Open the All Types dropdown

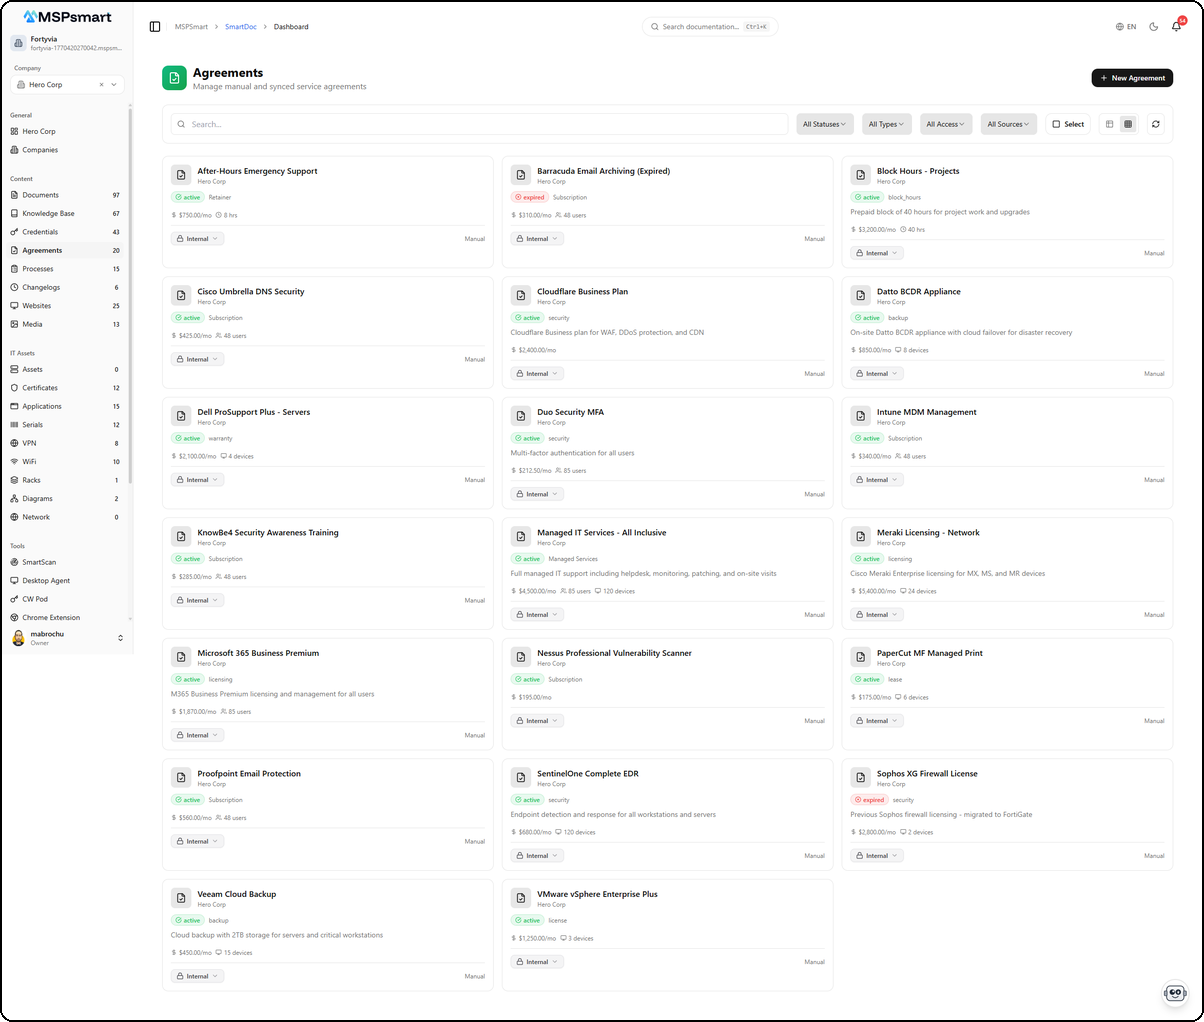tap(886, 124)
